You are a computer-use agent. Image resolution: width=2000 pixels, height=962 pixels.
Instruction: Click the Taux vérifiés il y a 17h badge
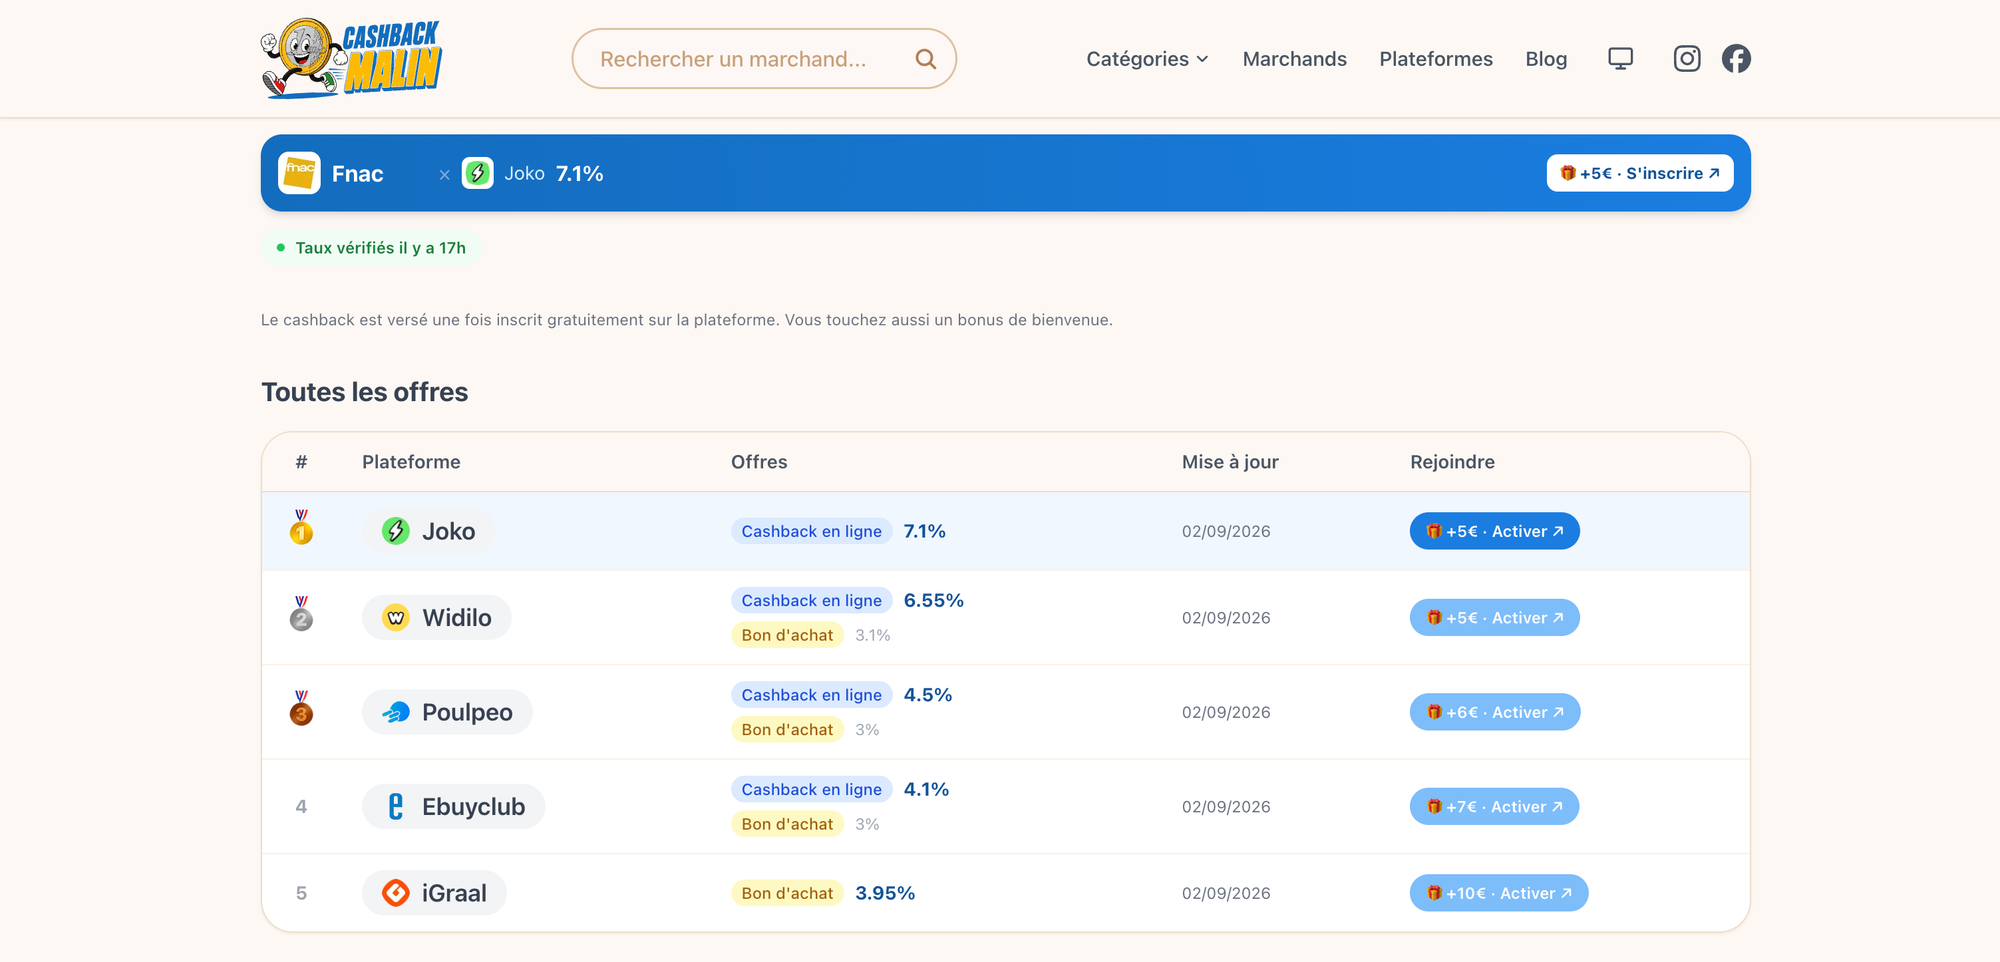click(371, 248)
